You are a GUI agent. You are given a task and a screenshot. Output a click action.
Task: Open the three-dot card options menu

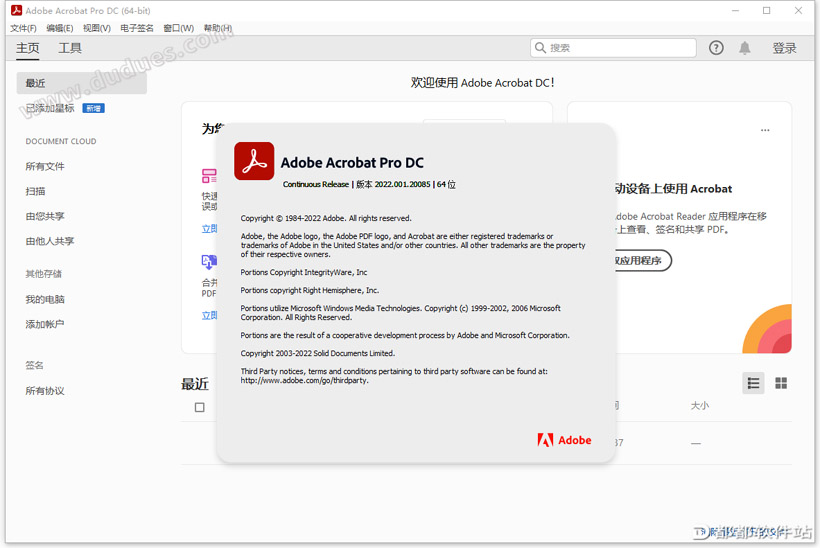pos(765,130)
